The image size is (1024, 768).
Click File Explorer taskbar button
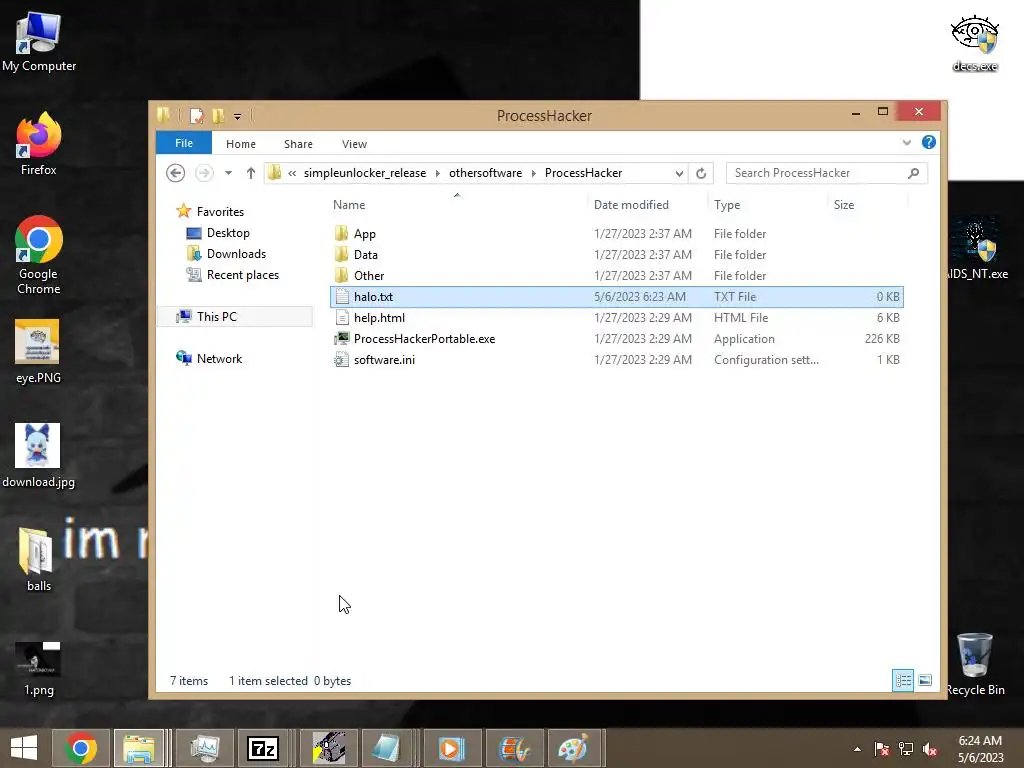tap(139, 748)
